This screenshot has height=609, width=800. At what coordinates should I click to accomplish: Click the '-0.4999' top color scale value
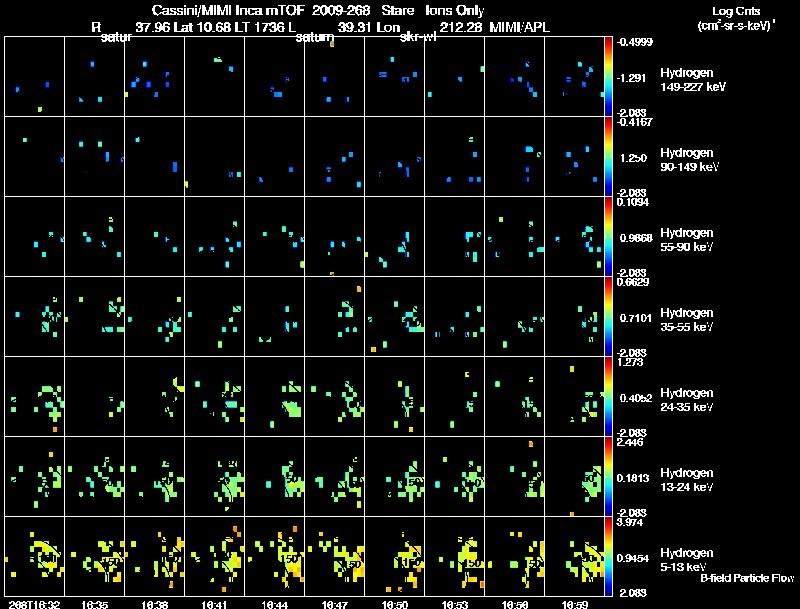[x=634, y=42]
